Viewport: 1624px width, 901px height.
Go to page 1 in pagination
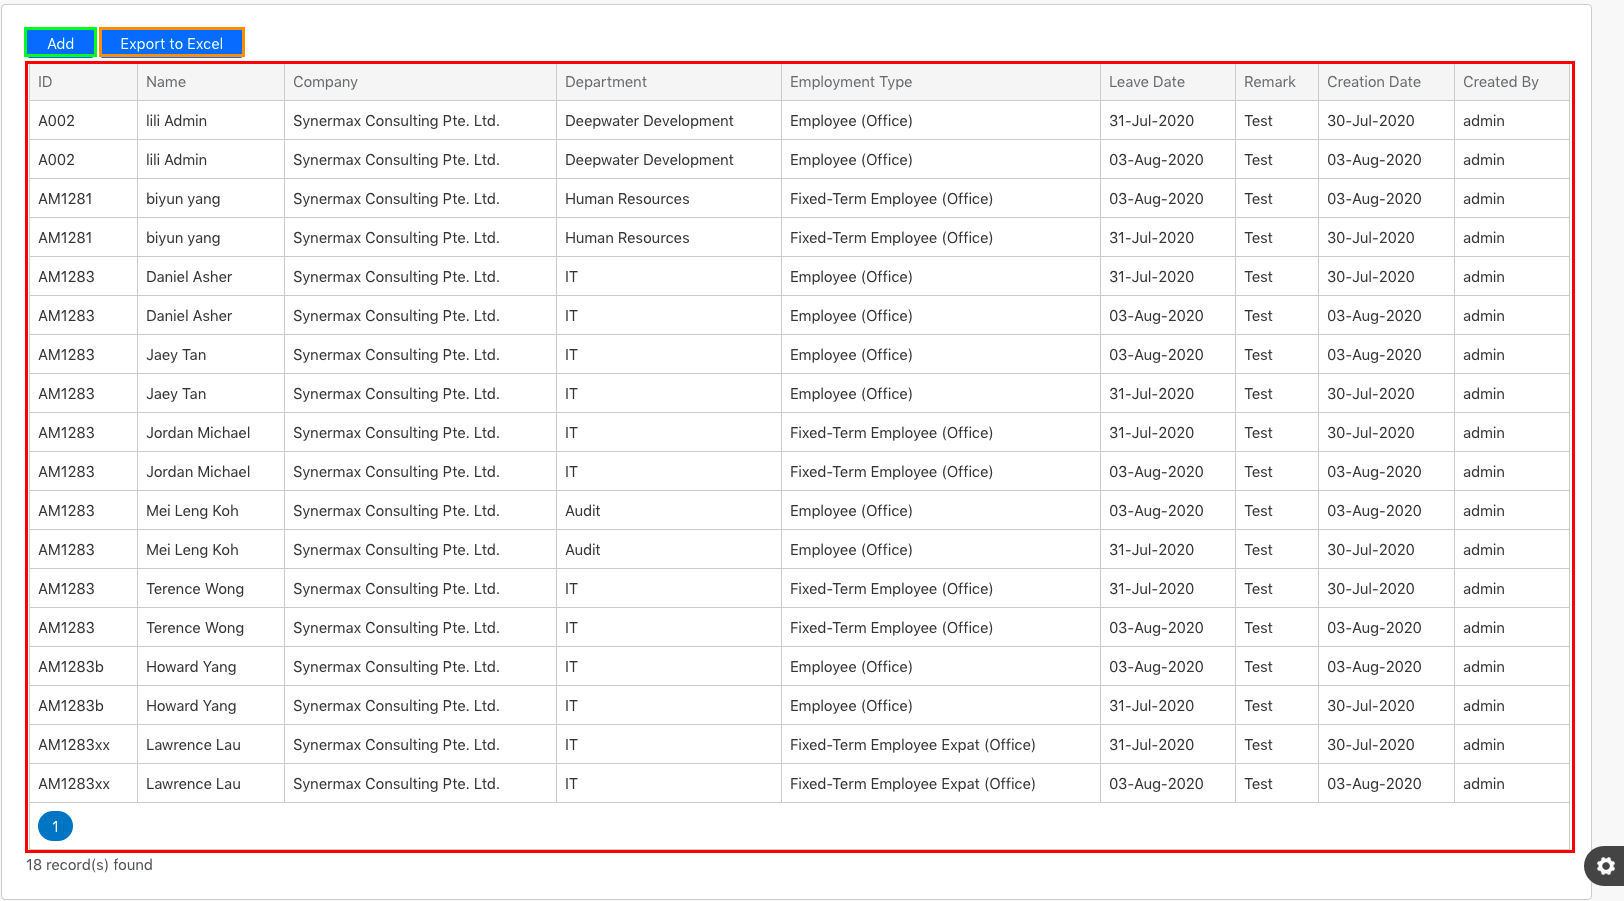click(55, 826)
